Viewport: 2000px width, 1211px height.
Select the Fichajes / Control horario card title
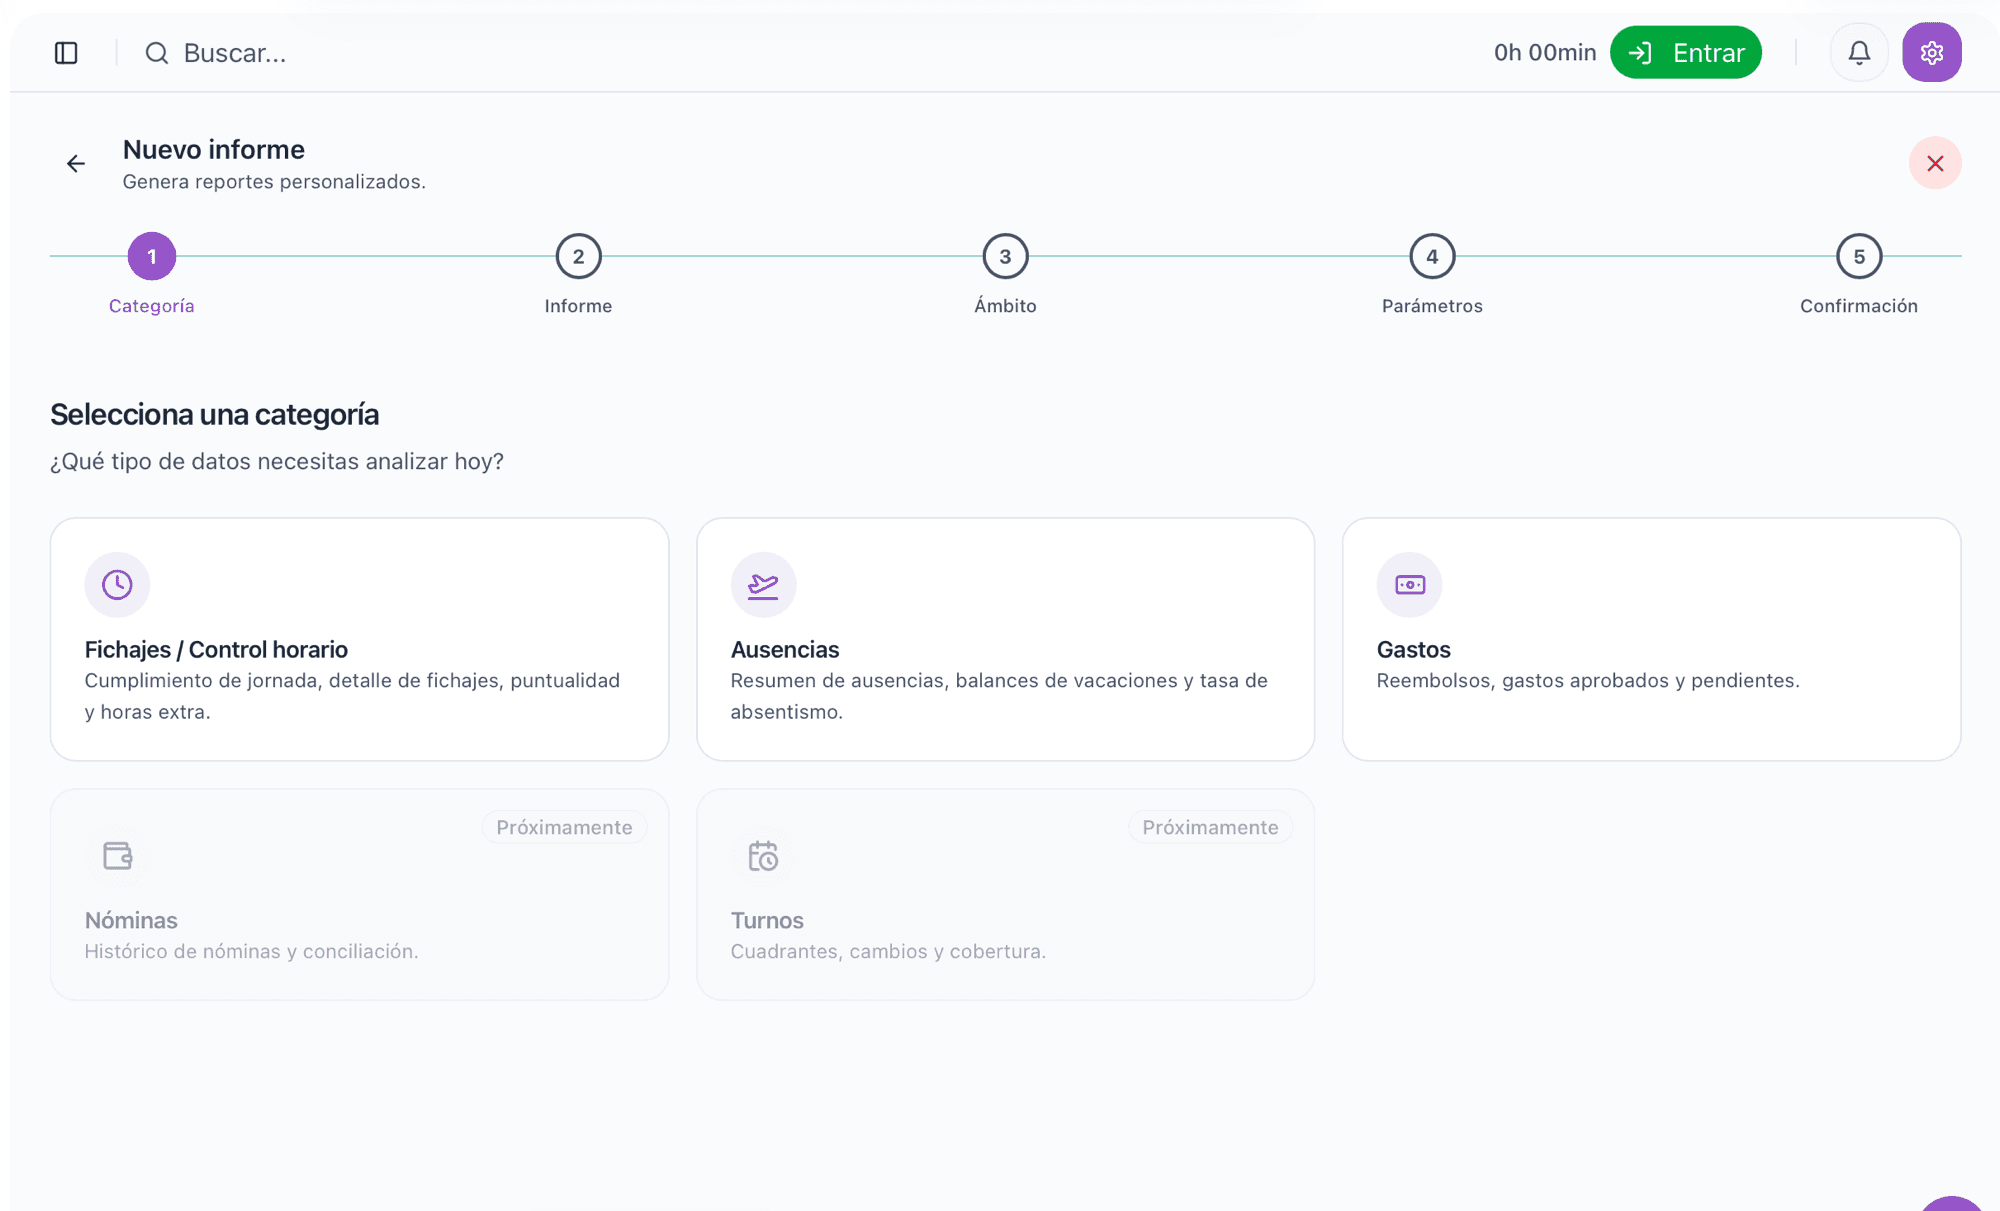tap(216, 650)
